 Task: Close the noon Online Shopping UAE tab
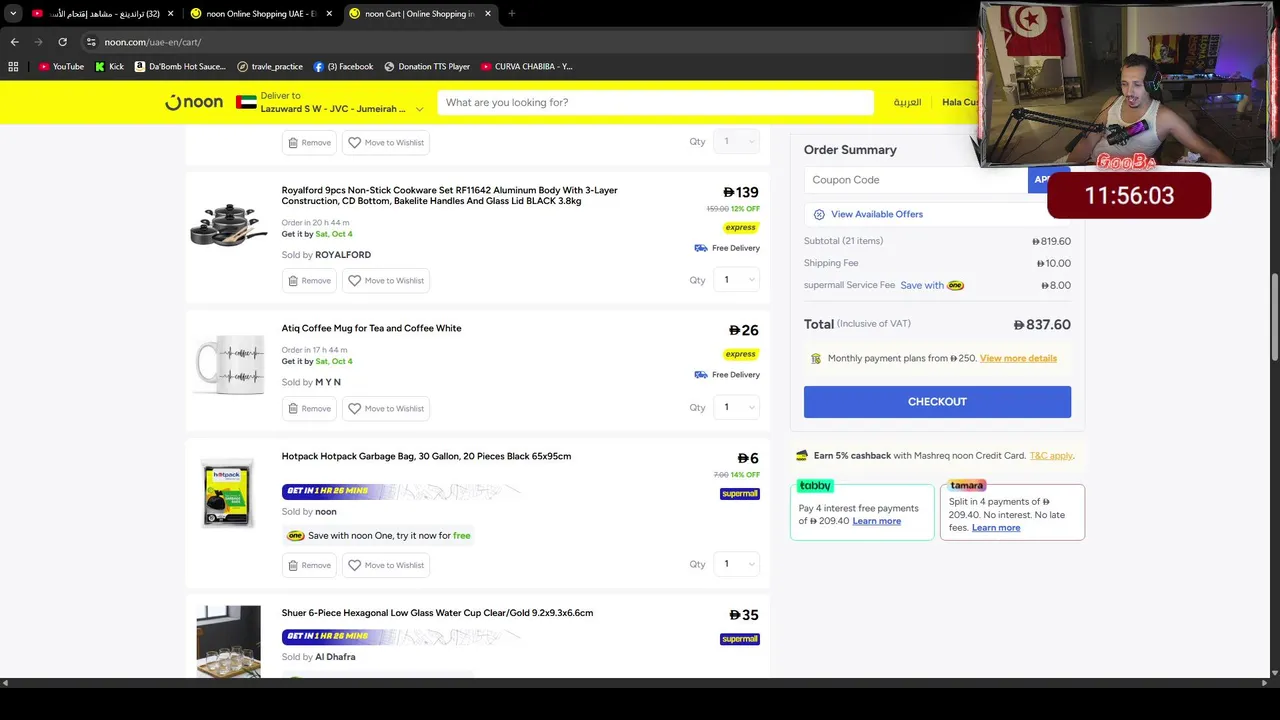[x=329, y=14]
